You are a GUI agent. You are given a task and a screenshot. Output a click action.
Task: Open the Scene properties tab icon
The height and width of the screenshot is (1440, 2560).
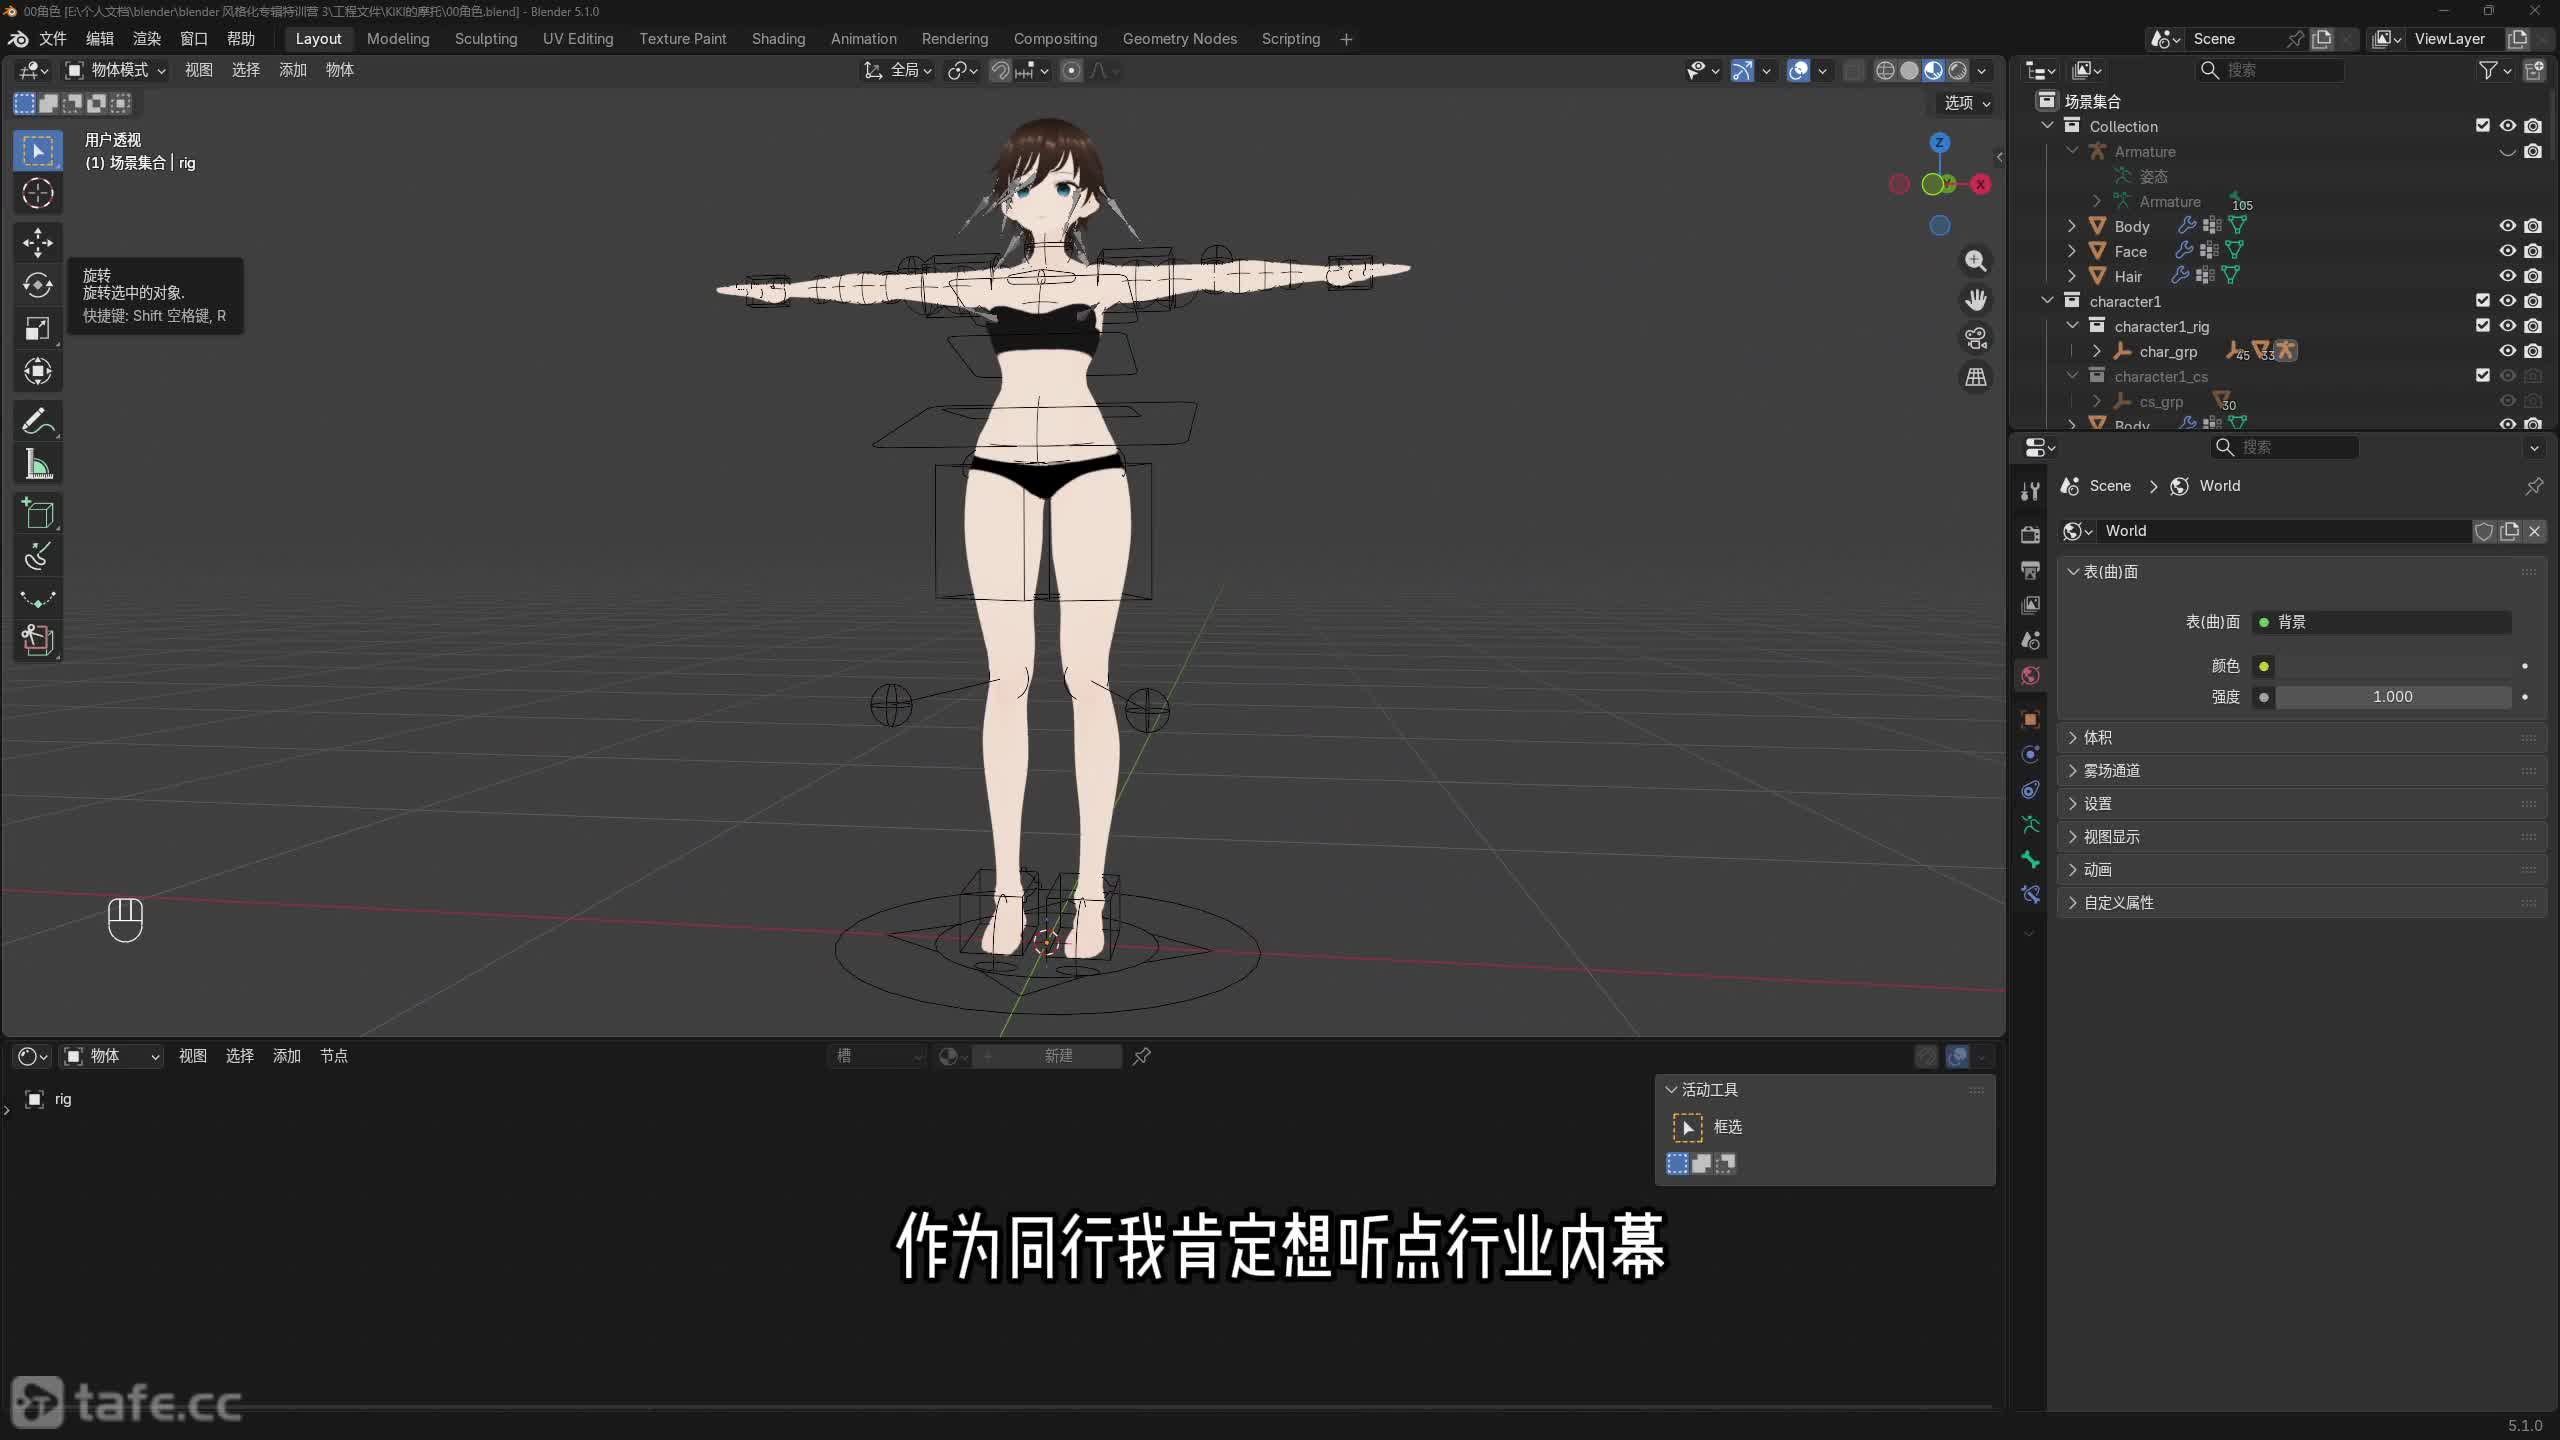point(2030,640)
